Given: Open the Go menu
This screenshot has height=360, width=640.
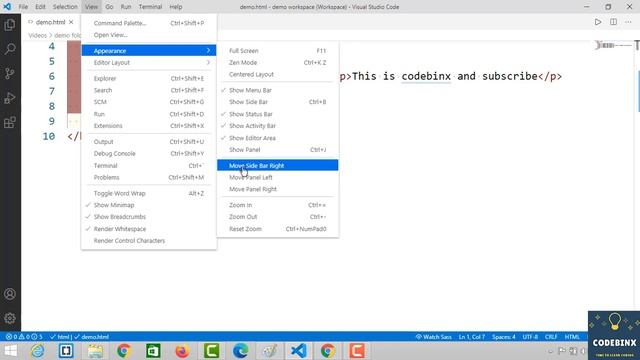Looking at the screenshot, I should (109, 7).
